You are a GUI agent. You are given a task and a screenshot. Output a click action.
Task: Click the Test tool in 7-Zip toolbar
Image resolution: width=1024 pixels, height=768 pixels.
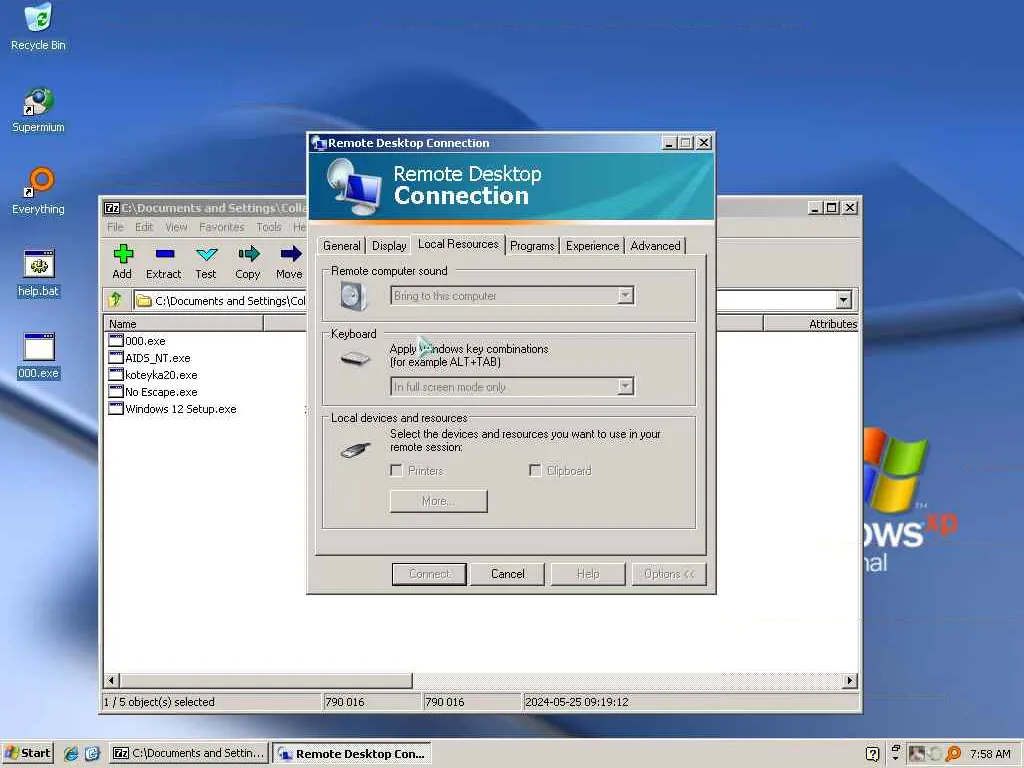[206, 262]
